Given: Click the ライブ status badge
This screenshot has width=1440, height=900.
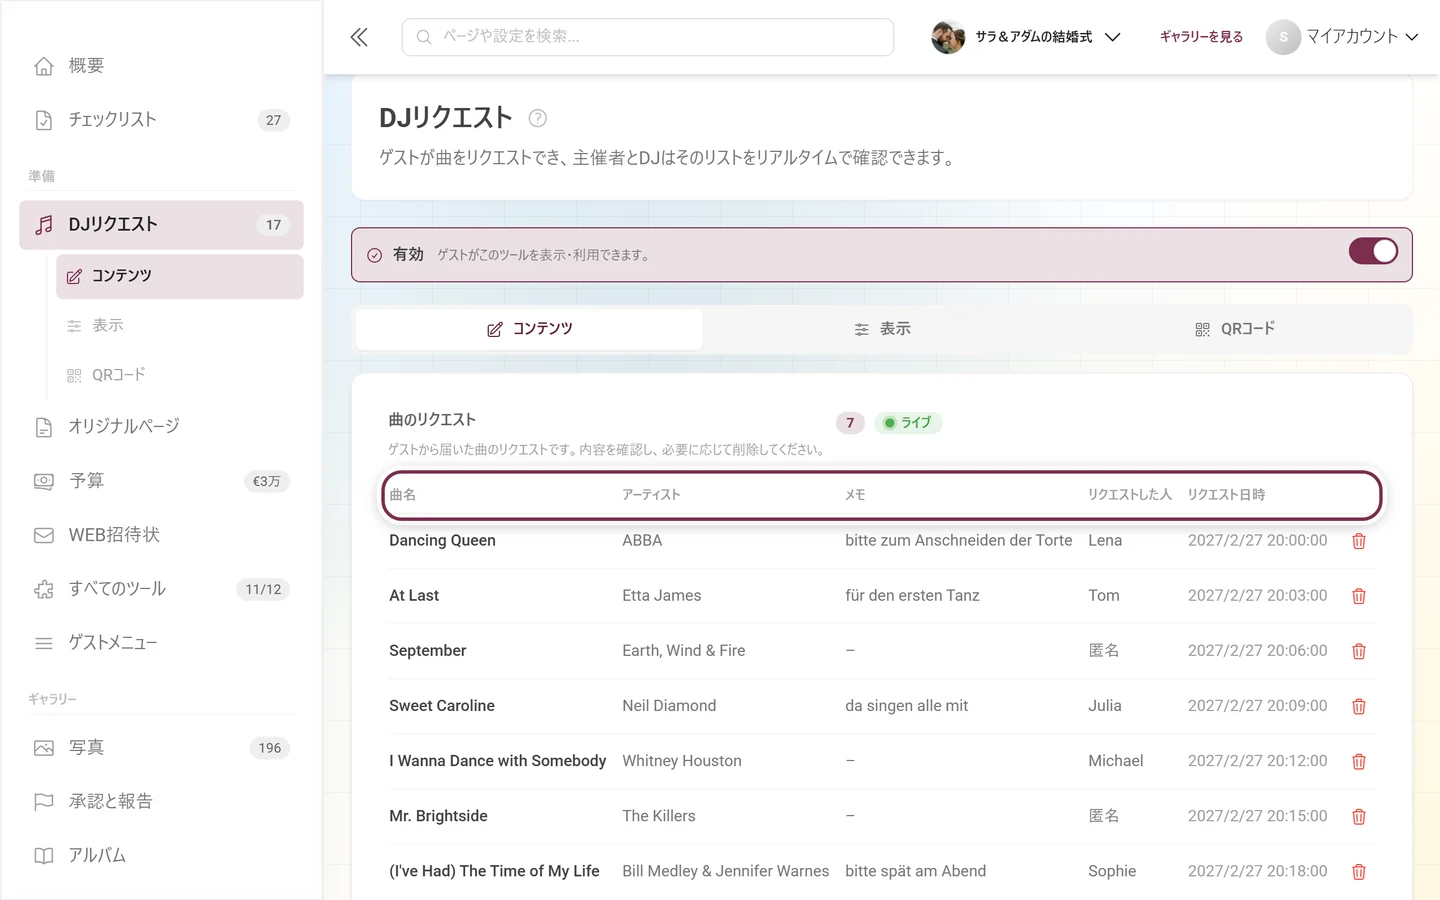Looking at the screenshot, I should (x=908, y=423).
